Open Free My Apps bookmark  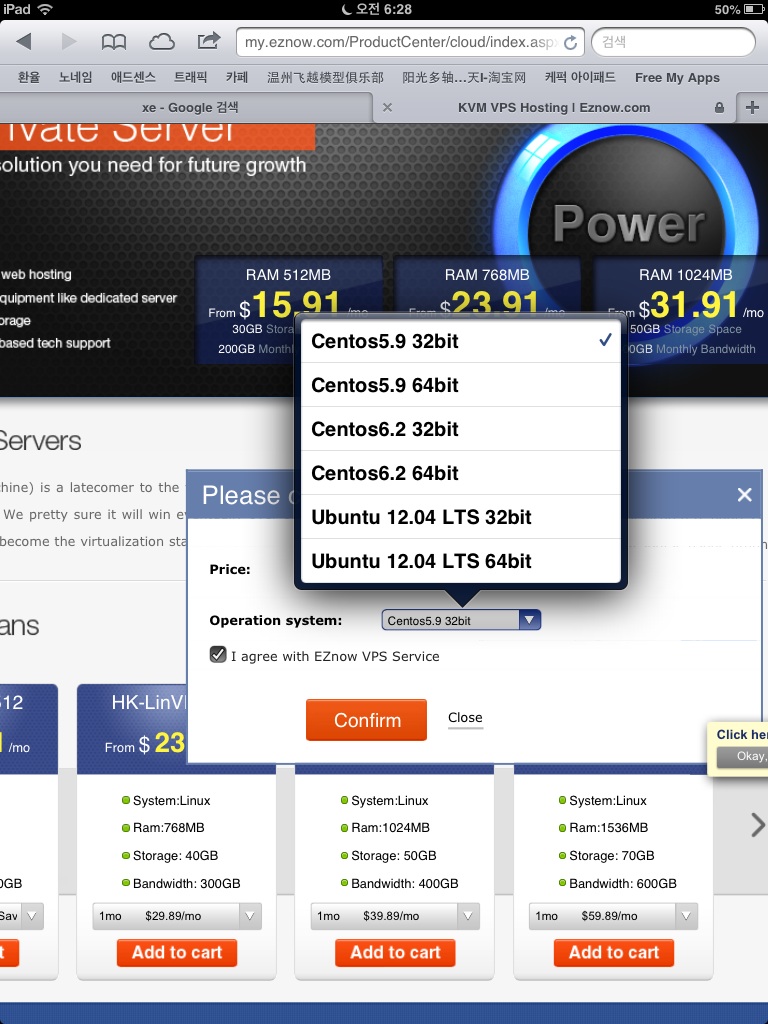[677, 78]
